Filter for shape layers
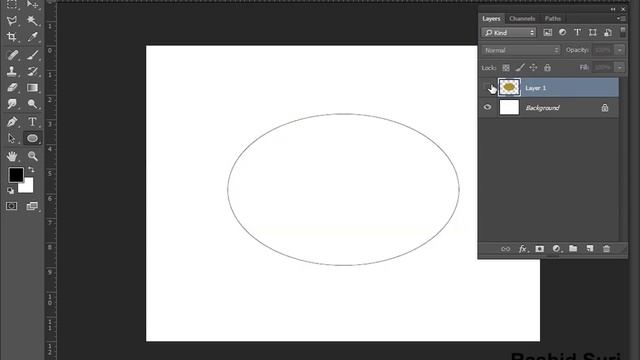640x360 pixels. pyautogui.click(x=593, y=33)
